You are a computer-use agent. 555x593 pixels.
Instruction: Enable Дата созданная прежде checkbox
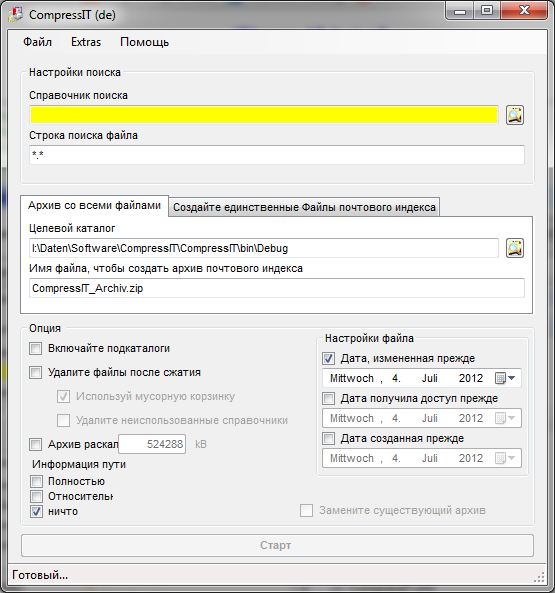tap(328, 438)
